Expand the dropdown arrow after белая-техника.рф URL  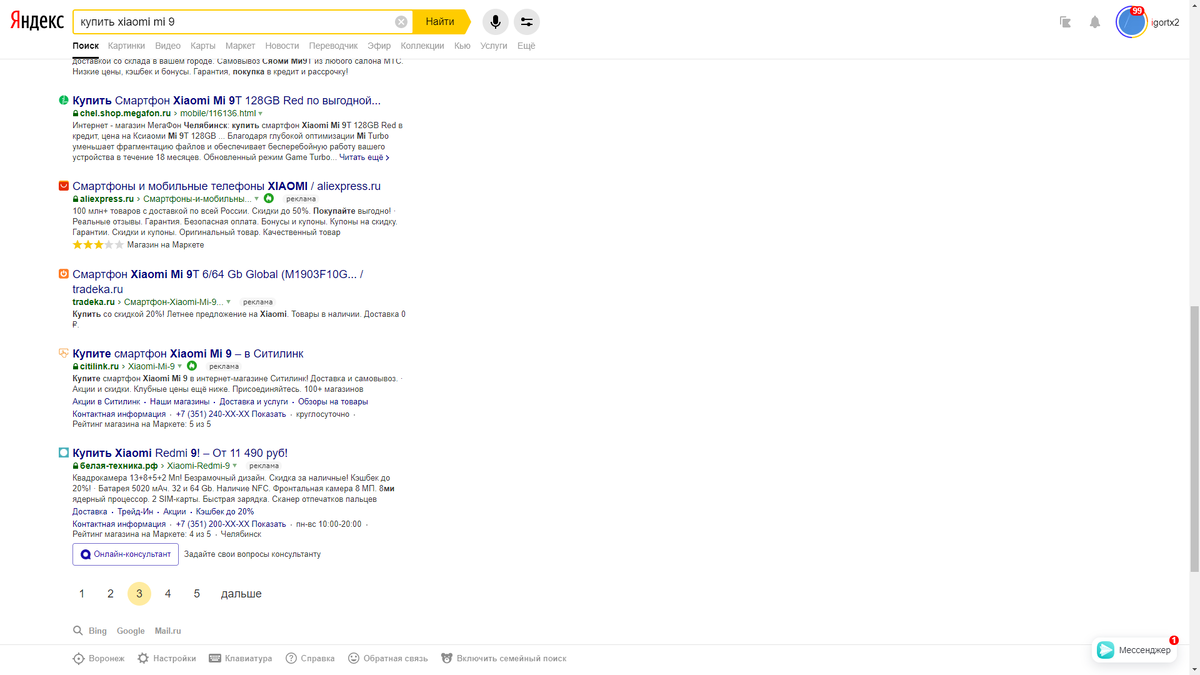(236, 466)
